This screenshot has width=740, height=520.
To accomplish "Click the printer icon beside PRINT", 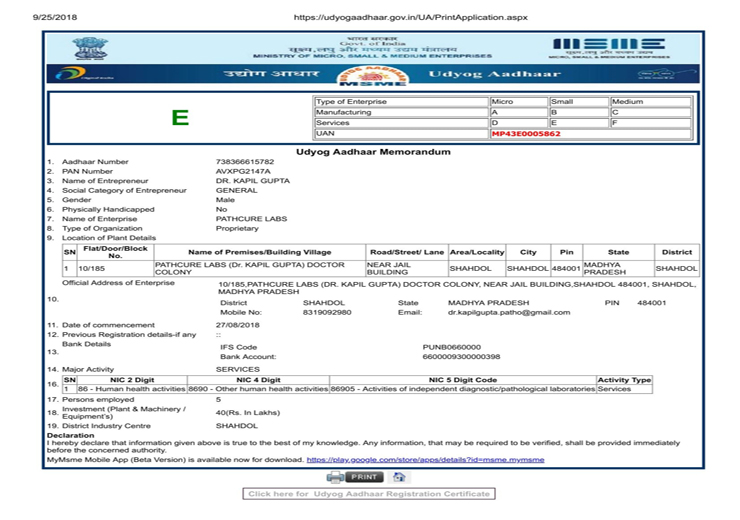I will click(335, 477).
